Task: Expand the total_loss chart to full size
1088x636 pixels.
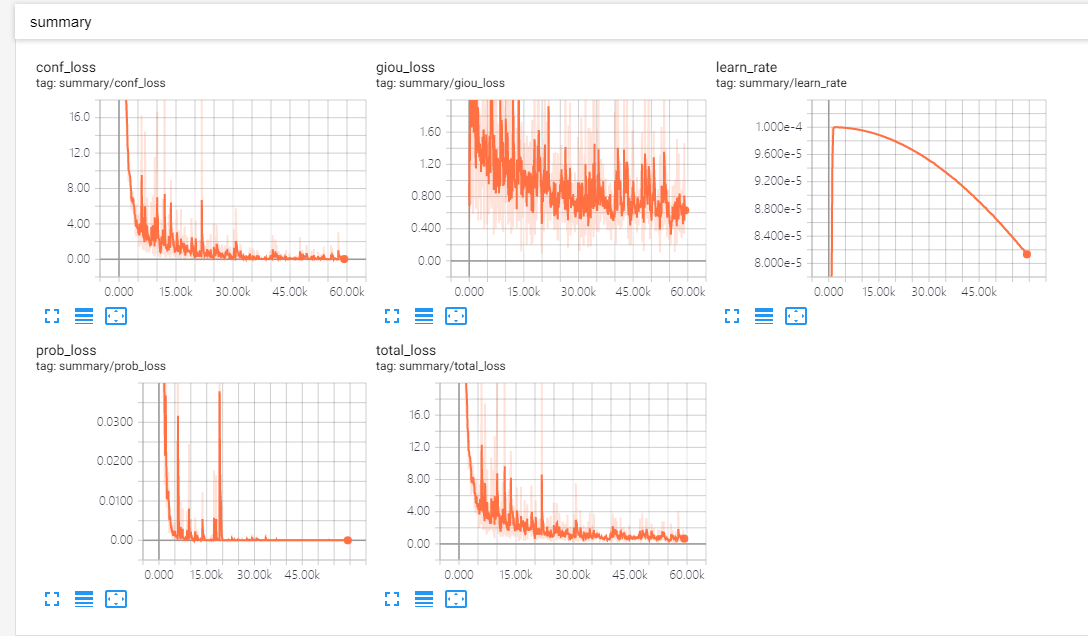Action: (x=392, y=599)
